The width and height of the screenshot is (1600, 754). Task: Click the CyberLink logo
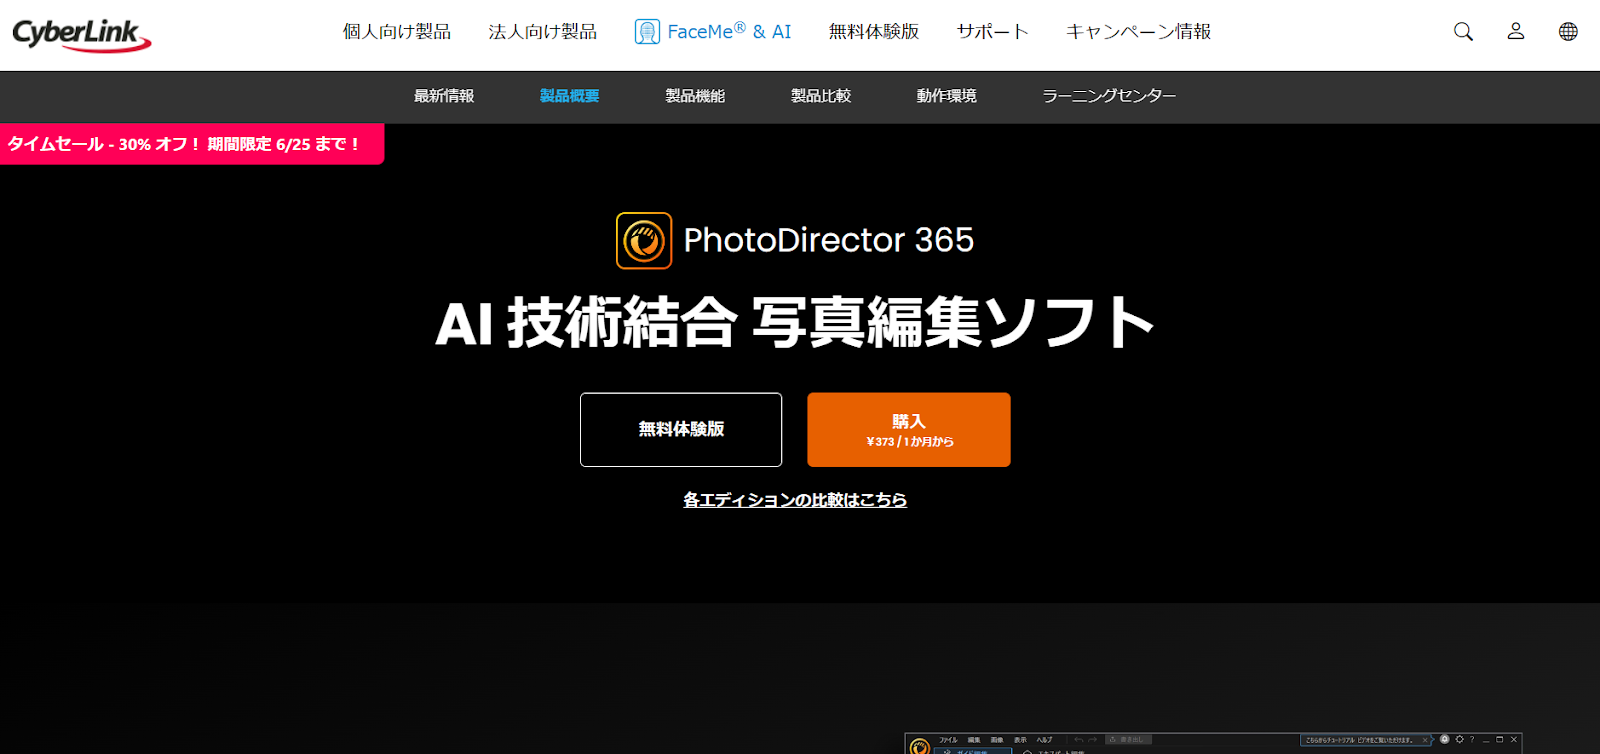tap(82, 34)
